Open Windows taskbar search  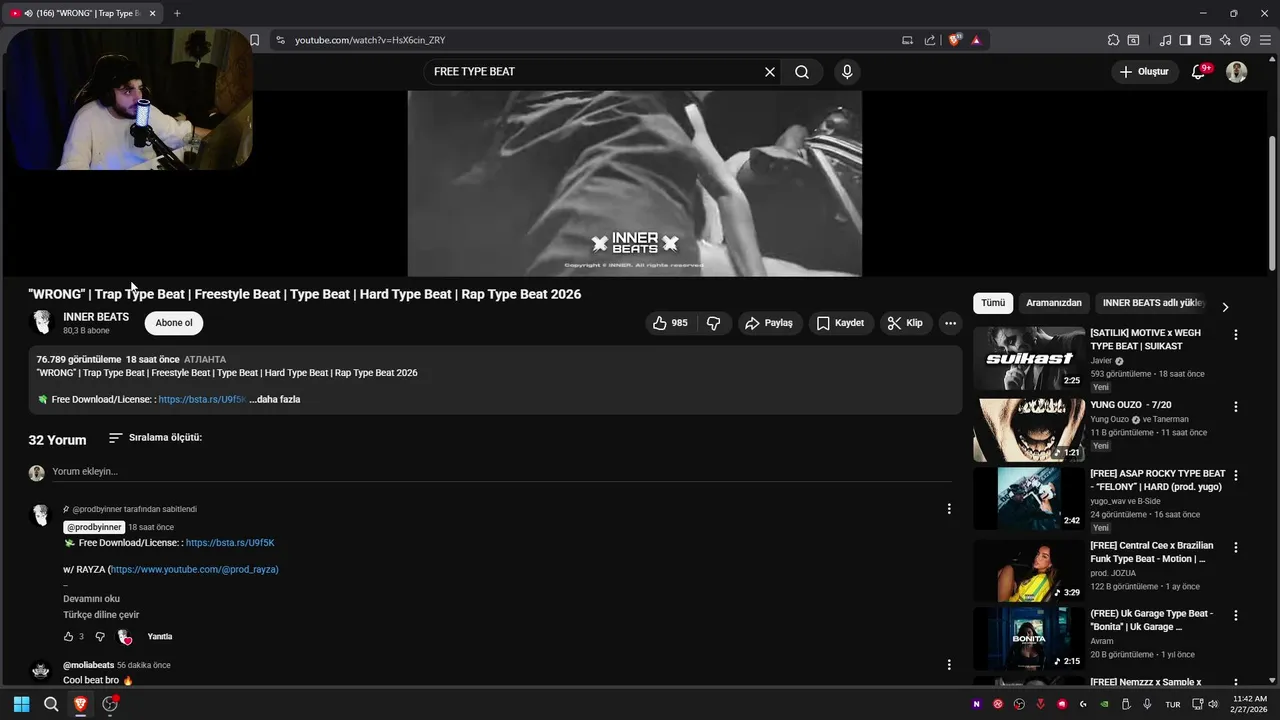click(51, 704)
